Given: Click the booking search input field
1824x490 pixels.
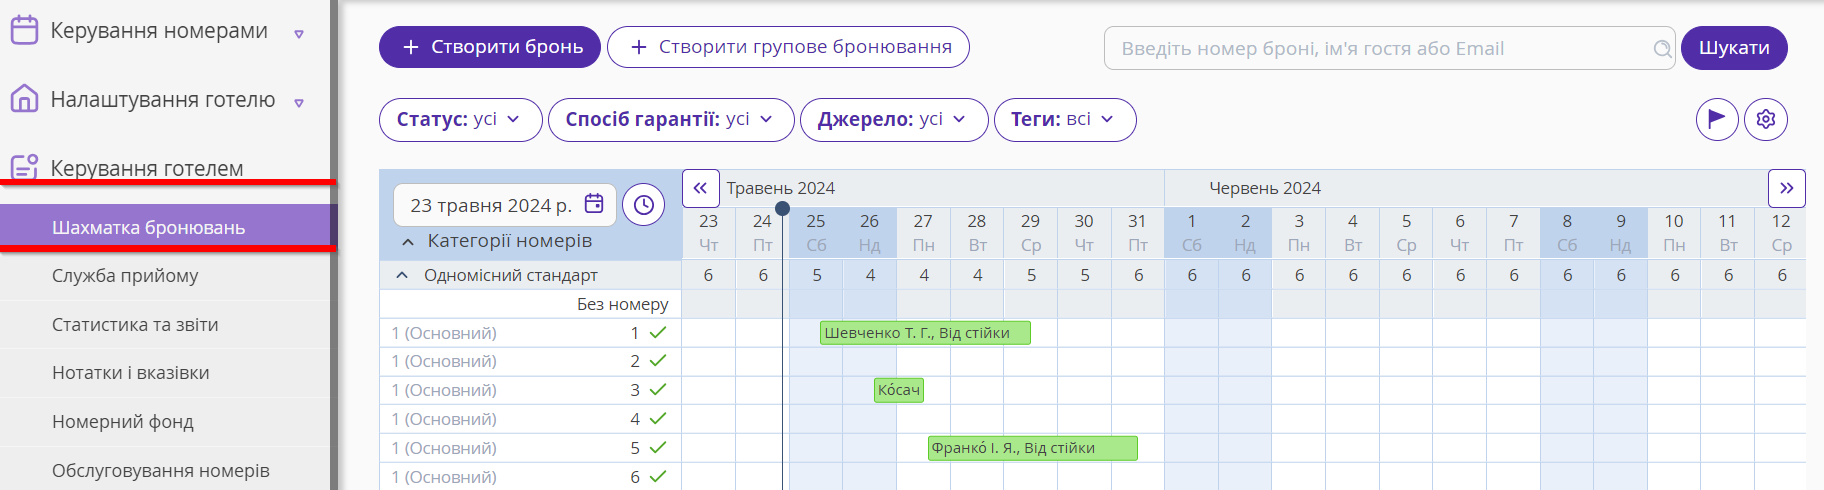Looking at the screenshot, I should pyautogui.click(x=1390, y=48).
